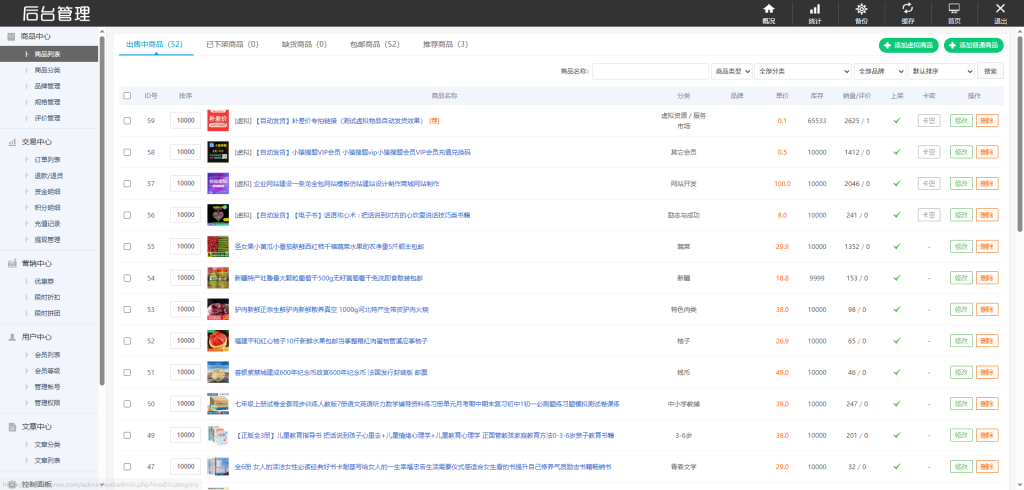Open the product image for ID 54

tap(217, 278)
